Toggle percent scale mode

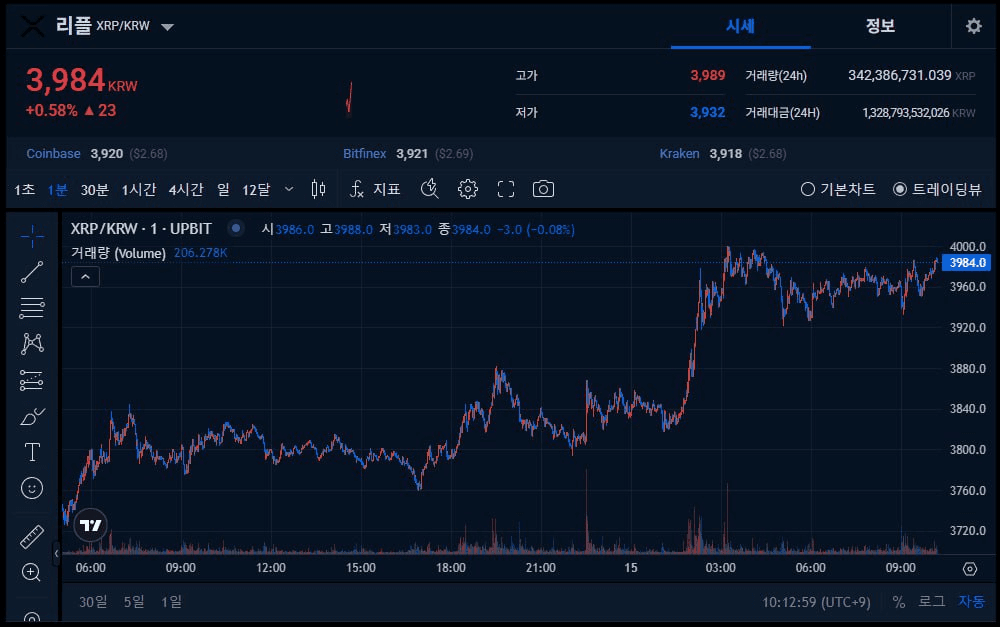click(899, 601)
